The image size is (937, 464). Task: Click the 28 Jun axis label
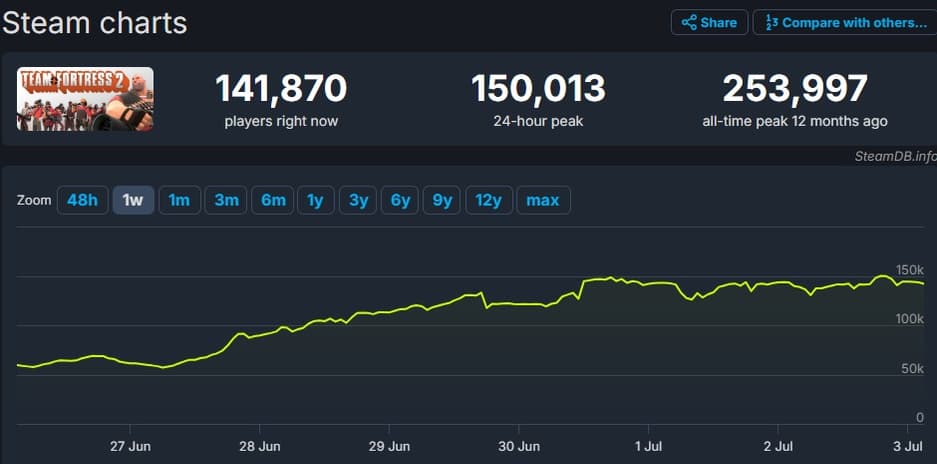coord(259,446)
